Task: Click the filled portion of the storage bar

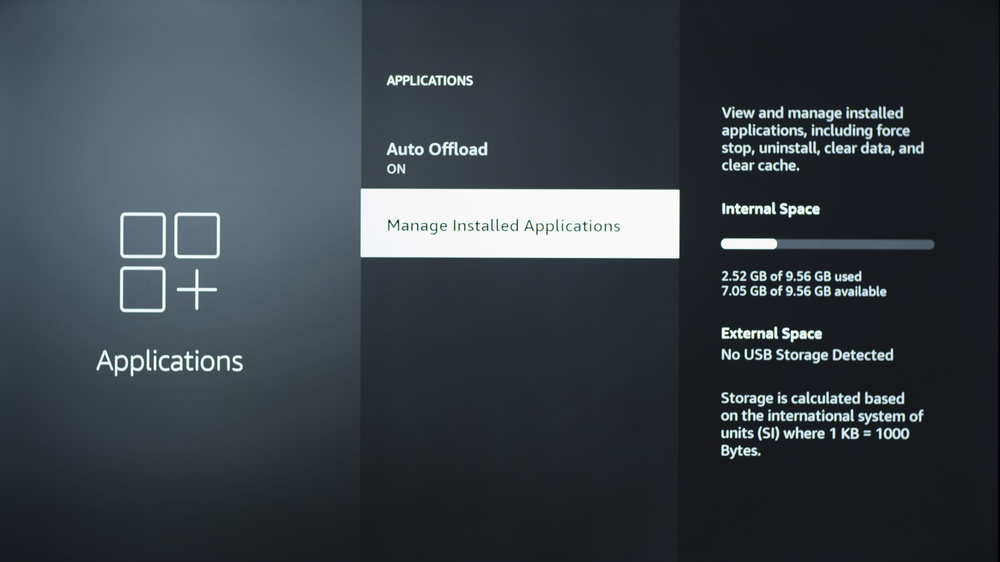Action: pyautogui.click(x=749, y=244)
